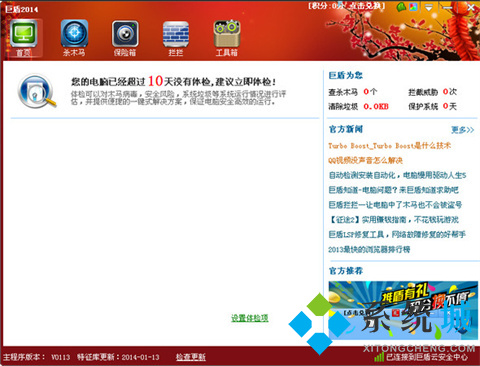Open the 拦拦 firewall module
This screenshot has width=480, height=366.
[176, 38]
